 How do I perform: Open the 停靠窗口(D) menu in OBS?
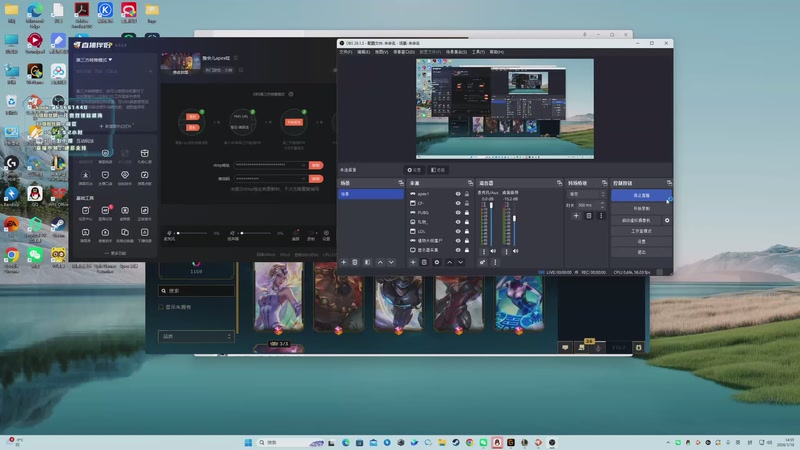pyautogui.click(x=404, y=52)
